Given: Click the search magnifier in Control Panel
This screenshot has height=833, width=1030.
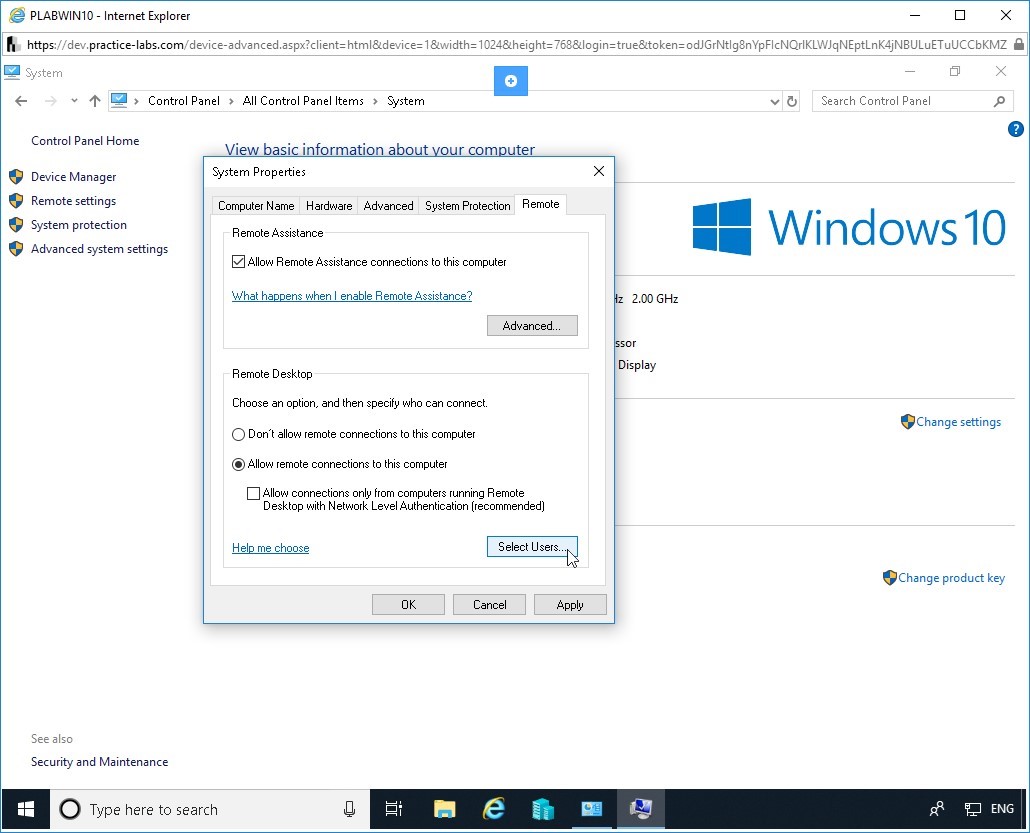Looking at the screenshot, I should tap(999, 101).
